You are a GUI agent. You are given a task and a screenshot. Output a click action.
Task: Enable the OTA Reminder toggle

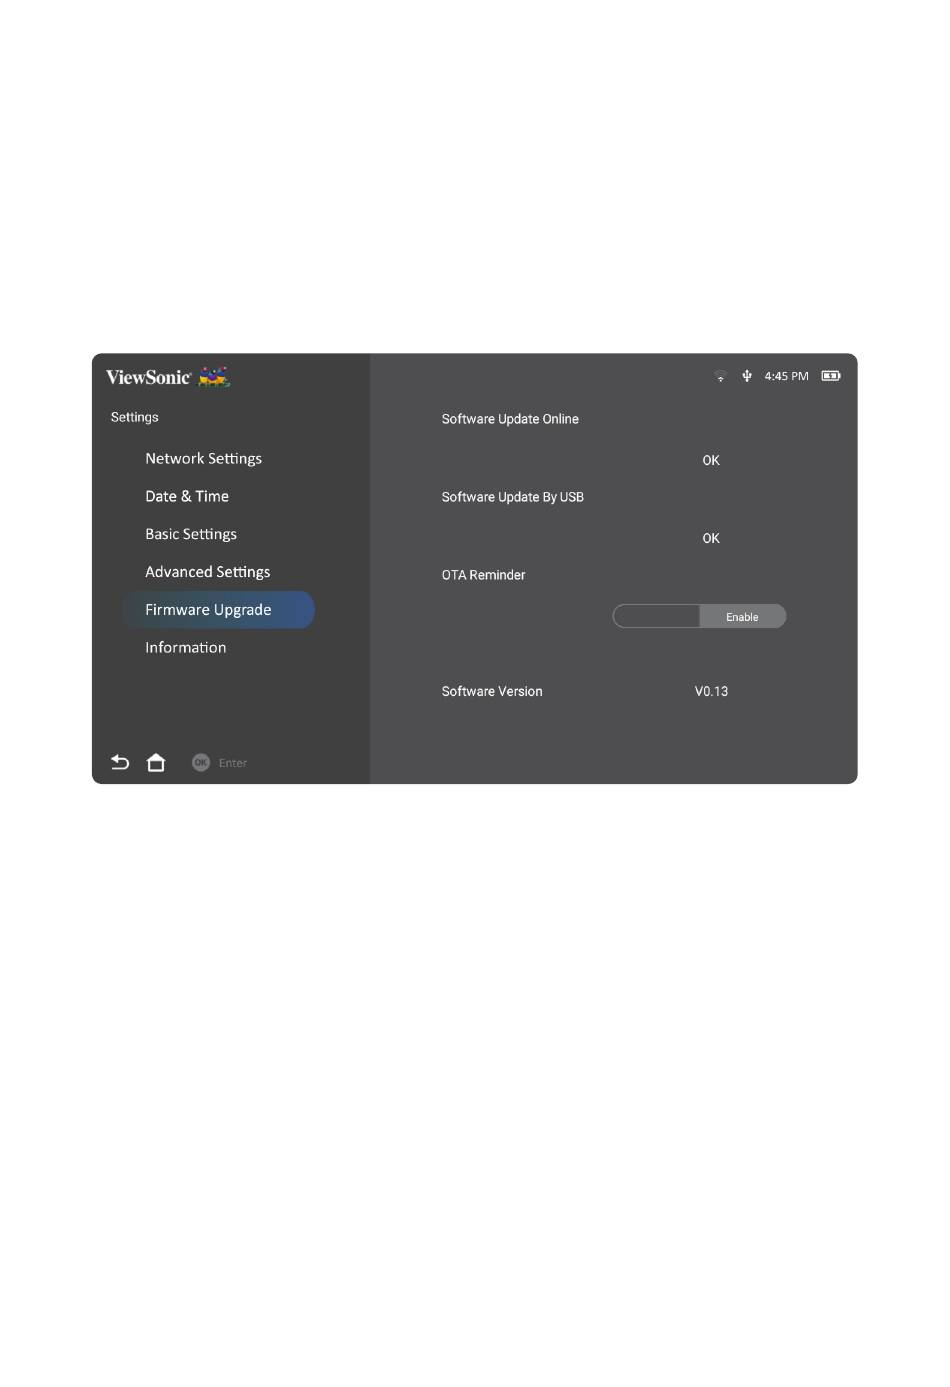[743, 617]
